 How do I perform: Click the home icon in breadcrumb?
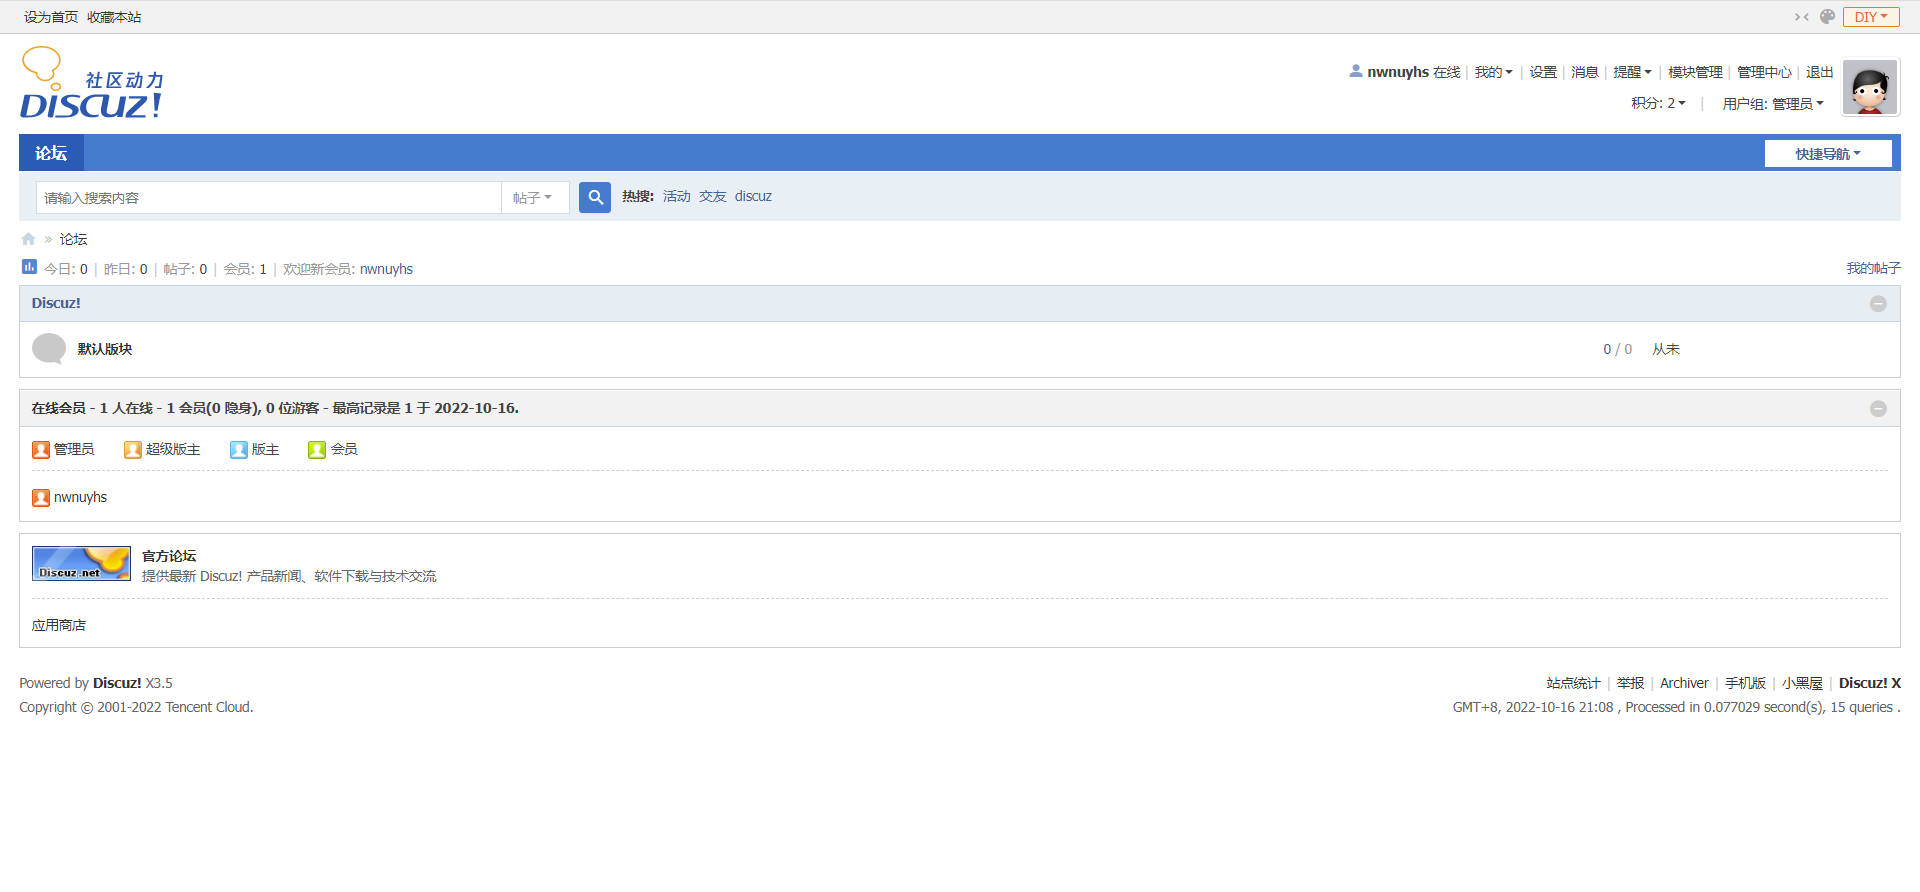[x=28, y=239]
